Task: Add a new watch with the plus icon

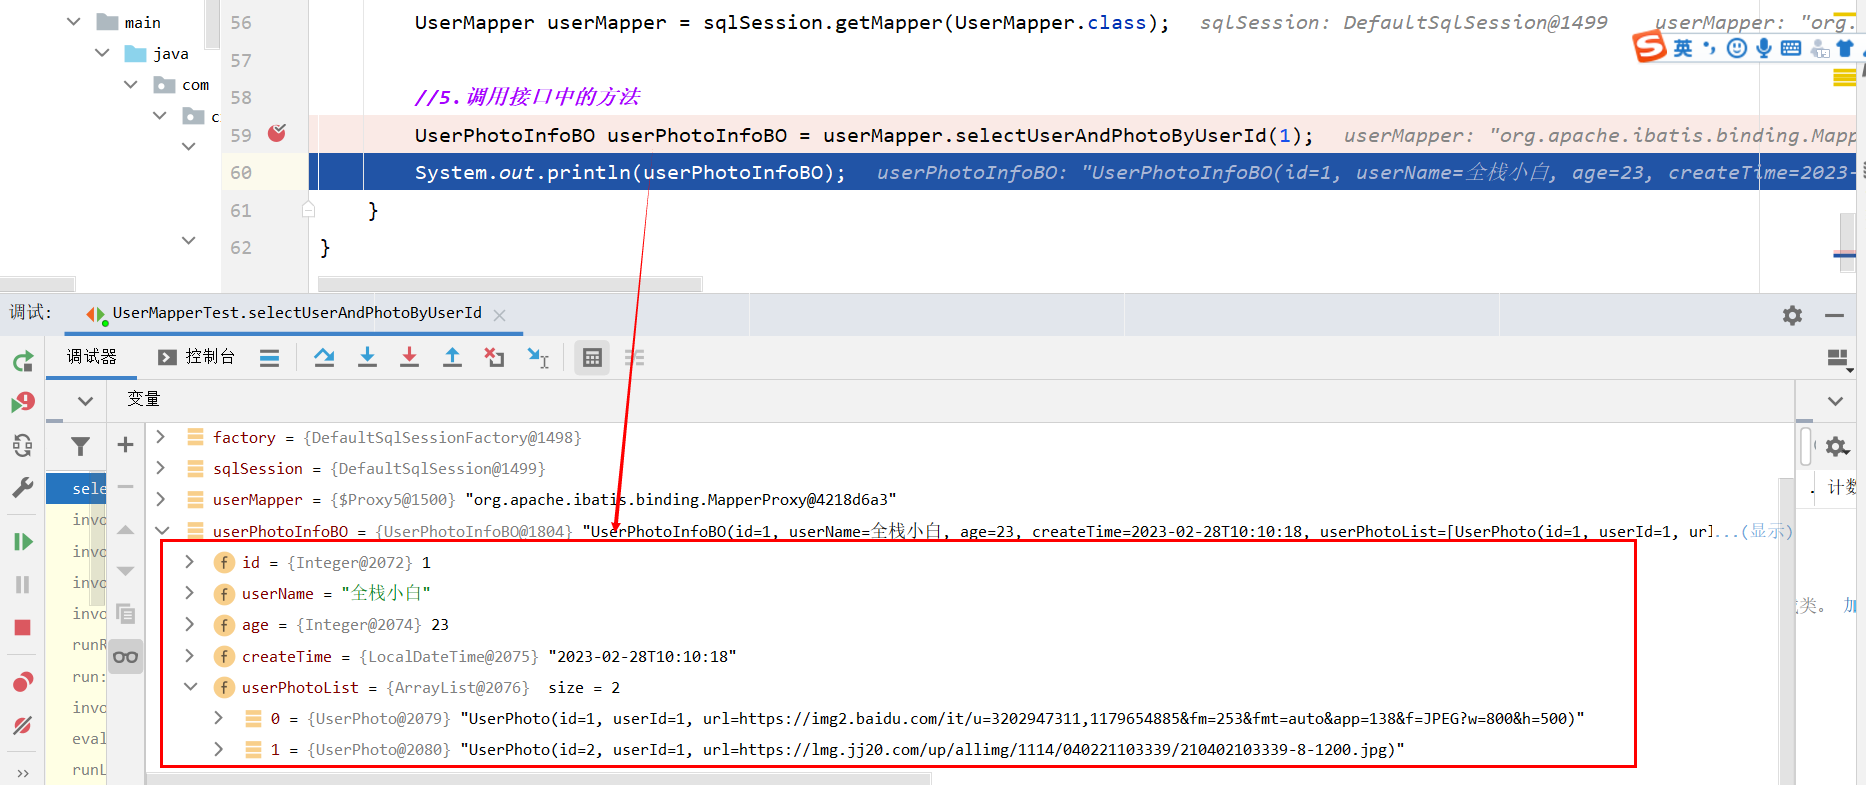Action: pos(125,445)
